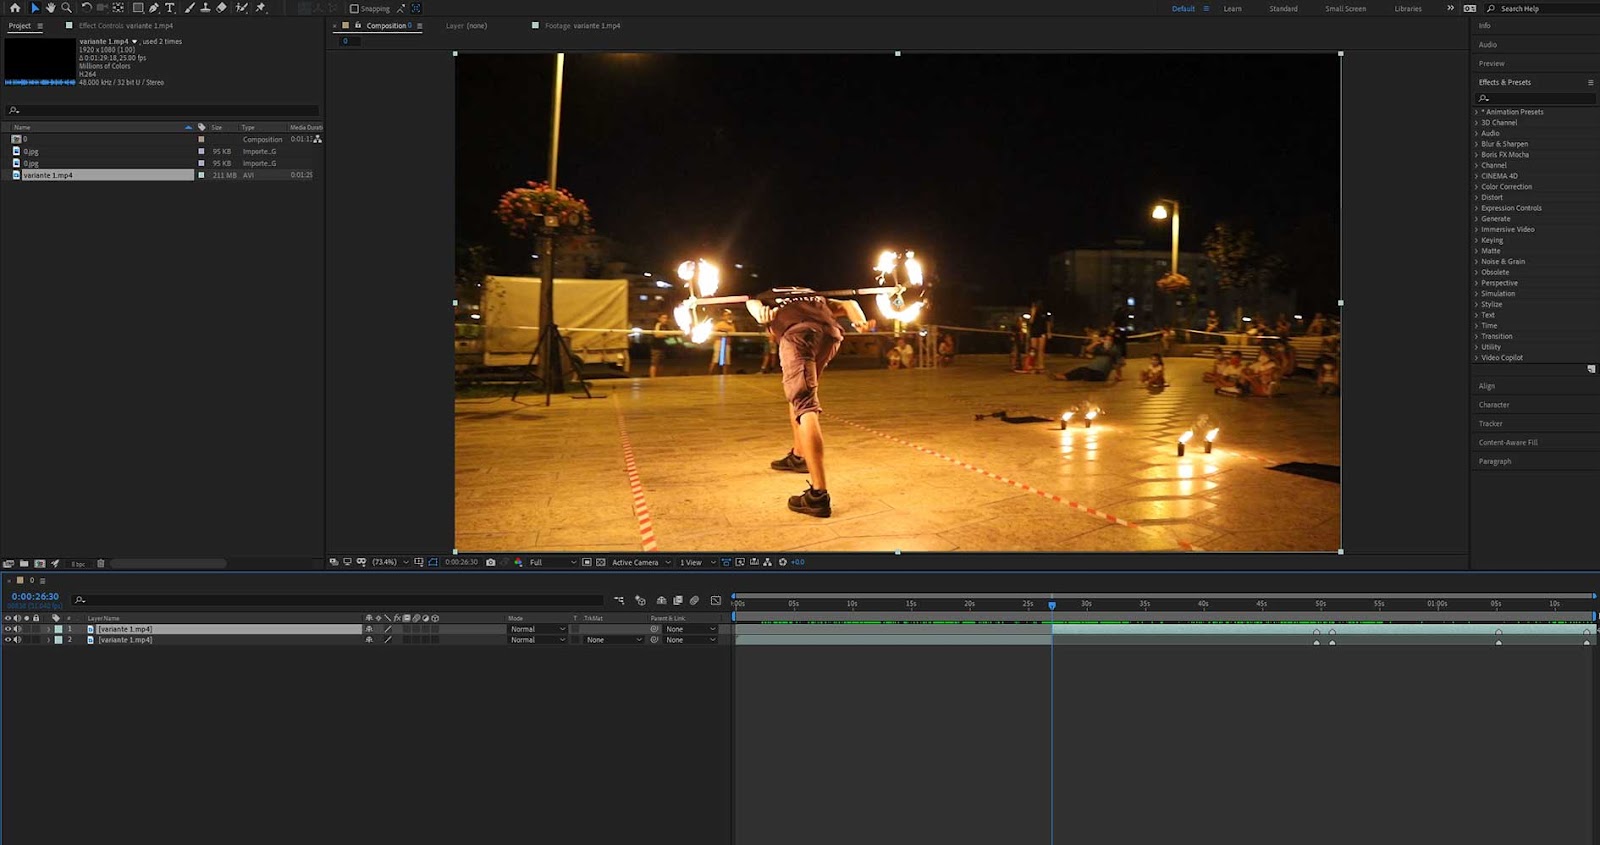
Task: Expand the Color Correction effects category
Action: tap(1506, 187)
